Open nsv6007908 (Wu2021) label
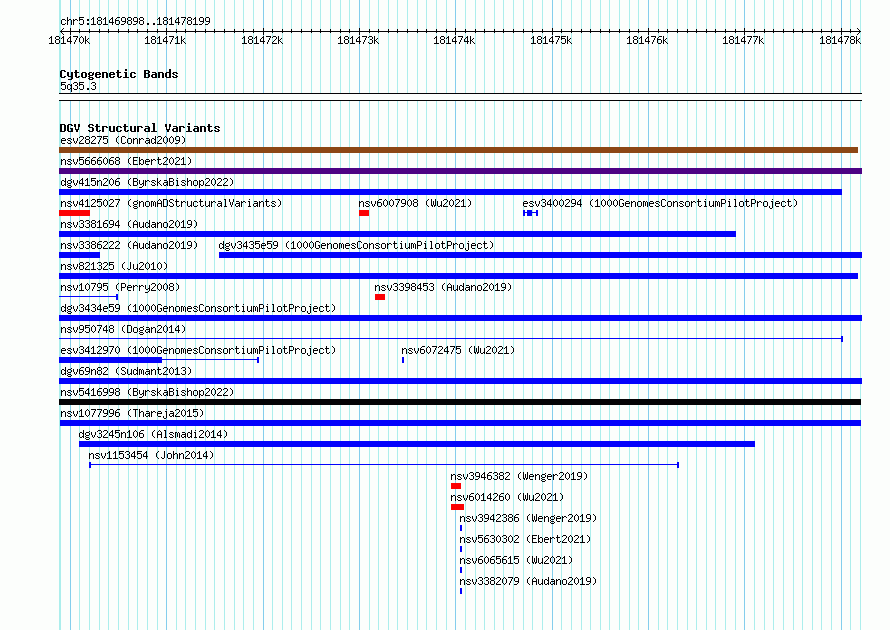The width and height of the screenshot is (890, 630). [x=415, y=203]
